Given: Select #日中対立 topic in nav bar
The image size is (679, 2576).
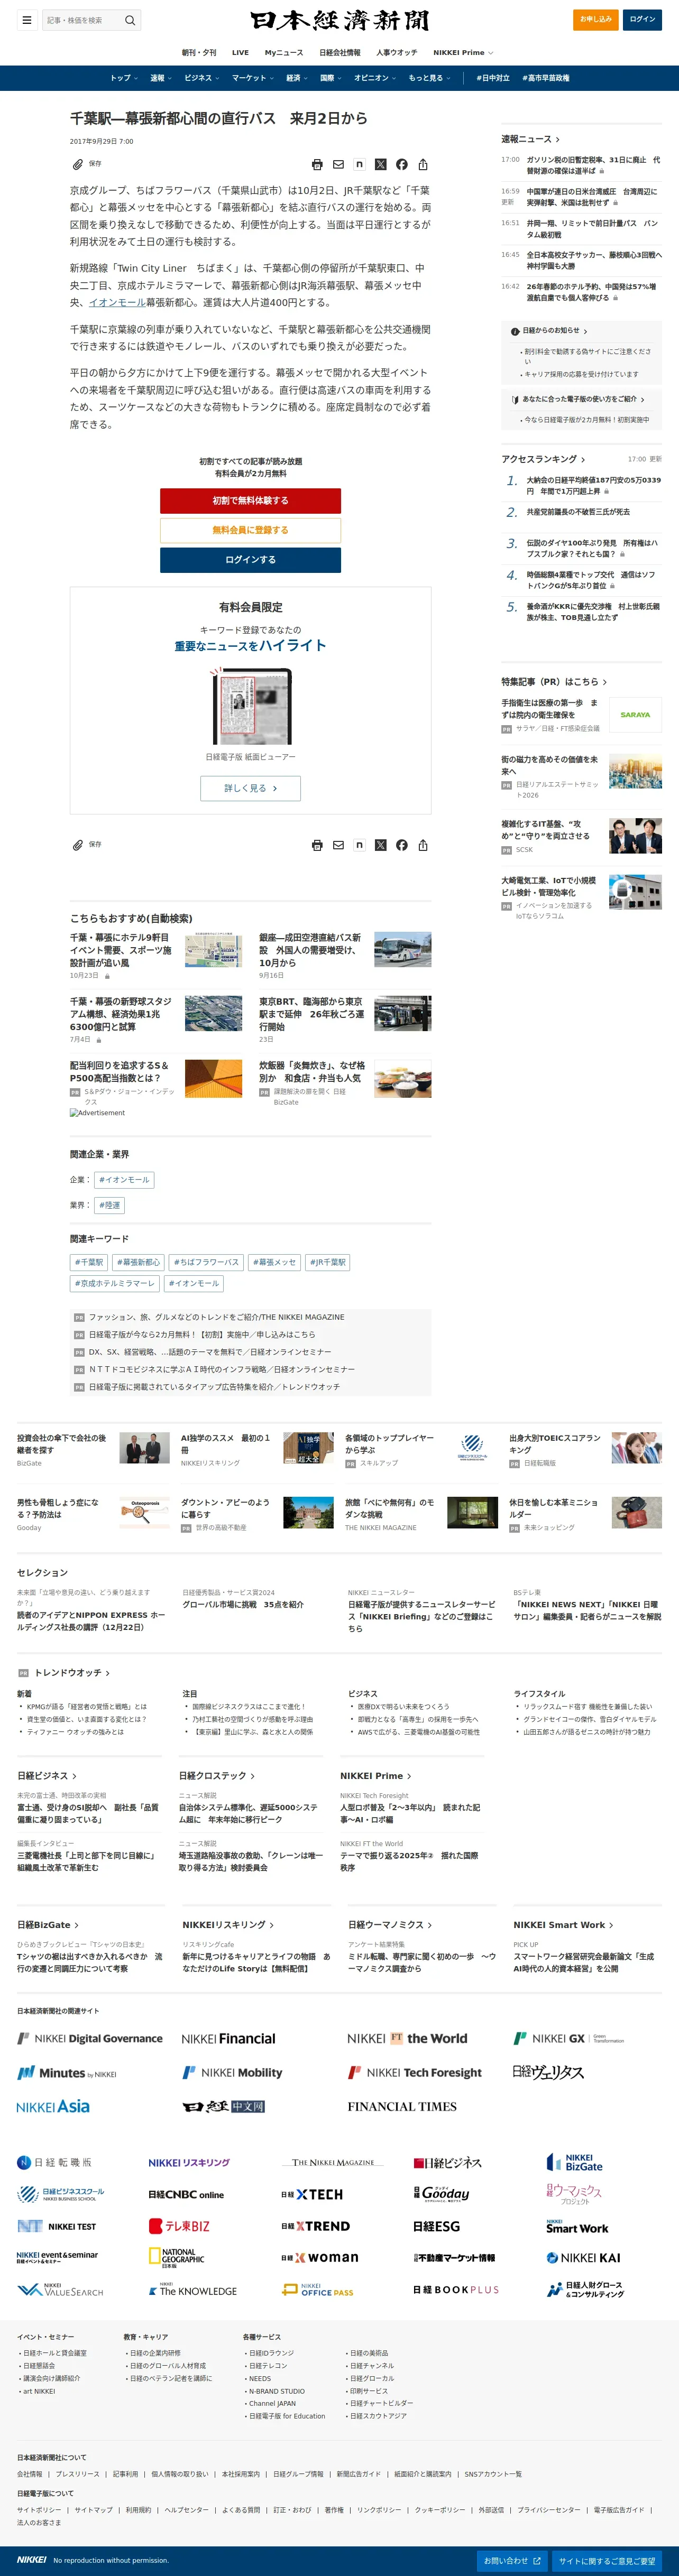Looking at the screenshot, I should click(x=493, y=78).
